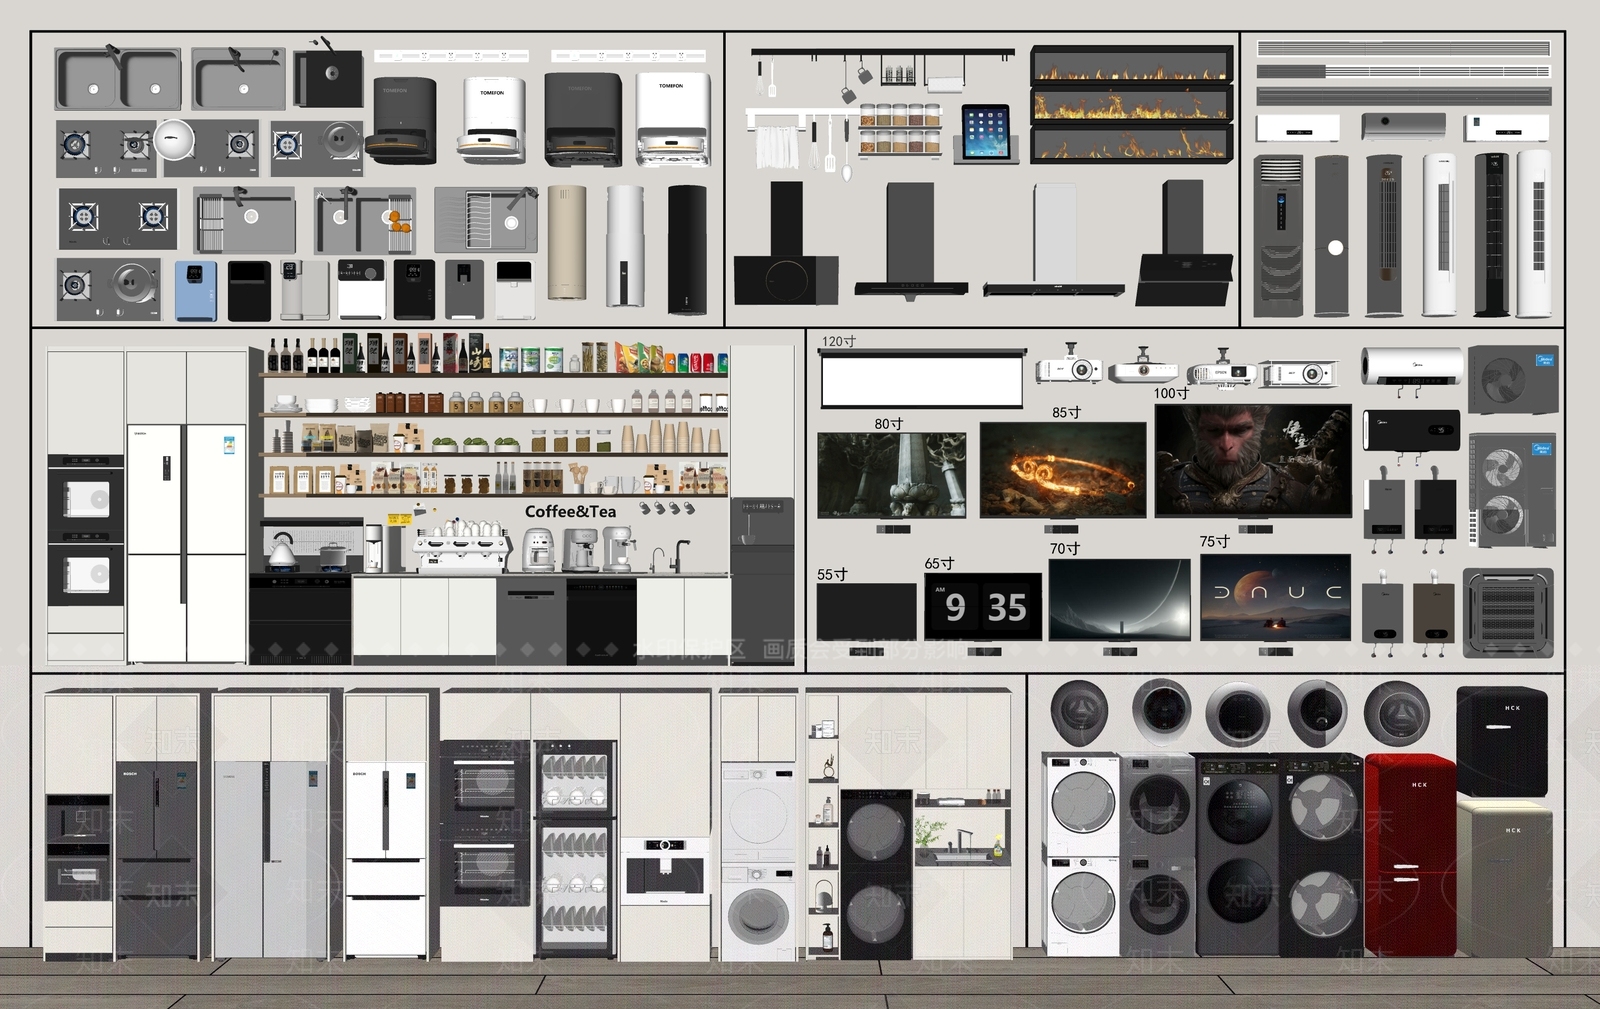The image size is (1600, 1009).
Task: Select the white pull-down projection screen
Action: 922,379
